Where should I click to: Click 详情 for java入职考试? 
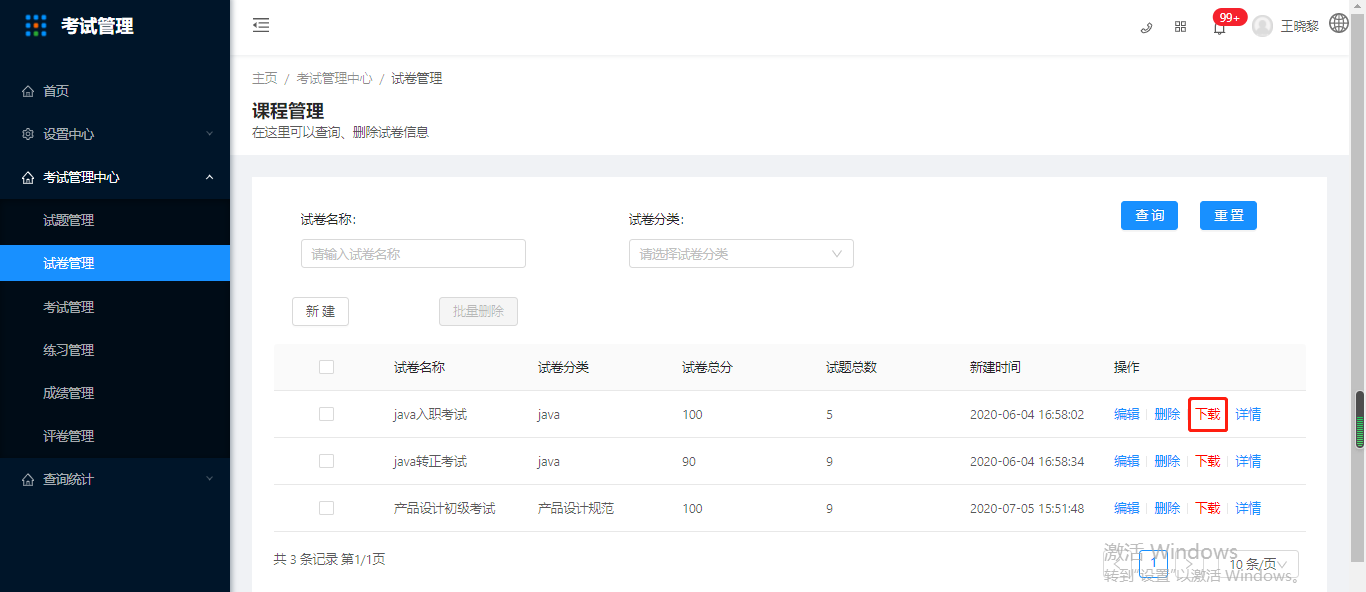(1248, 414)
